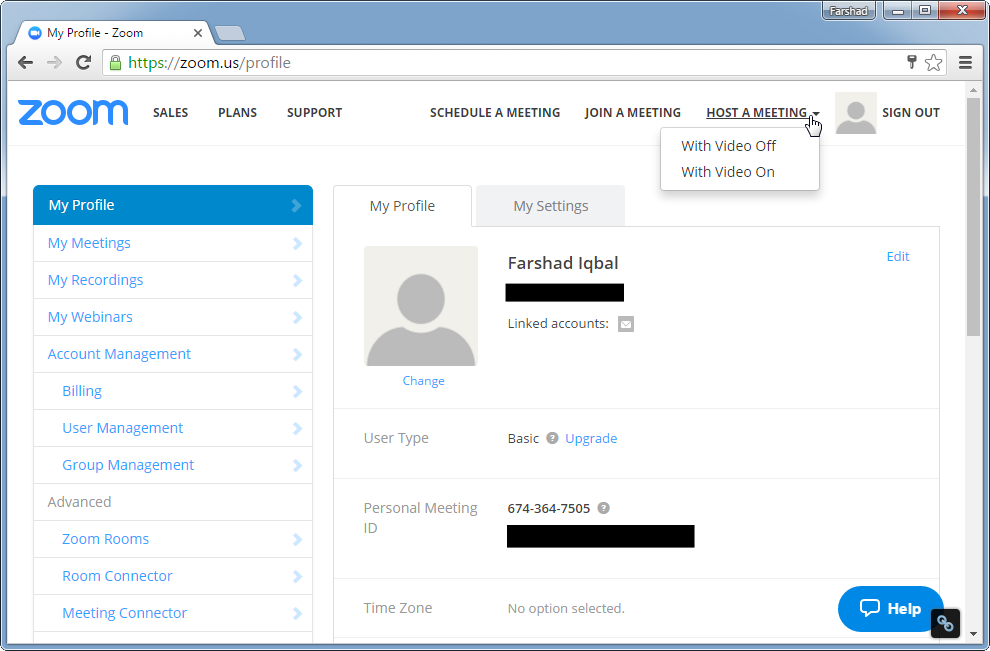
Task: Reload the page with refresh icon
Action: pos(84,63)
